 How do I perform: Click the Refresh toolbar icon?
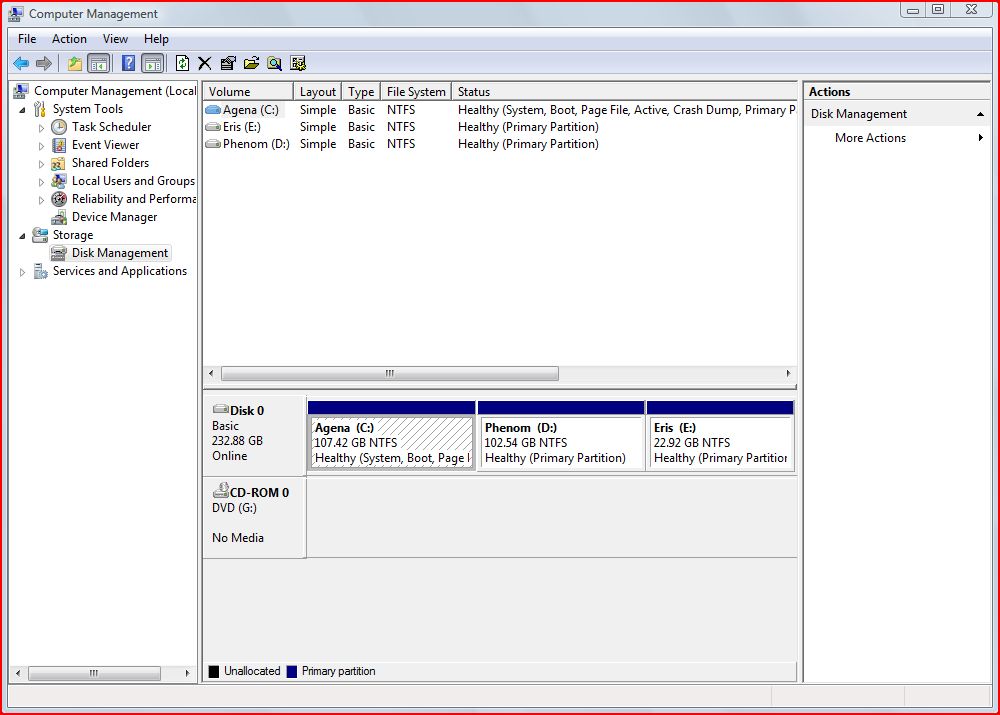point(182,64)
